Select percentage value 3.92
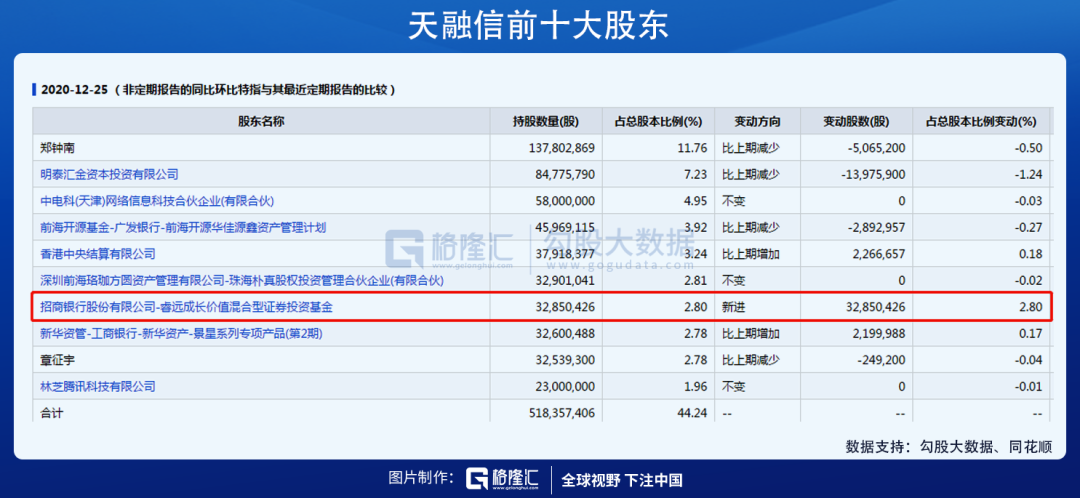 click(696, 227)
